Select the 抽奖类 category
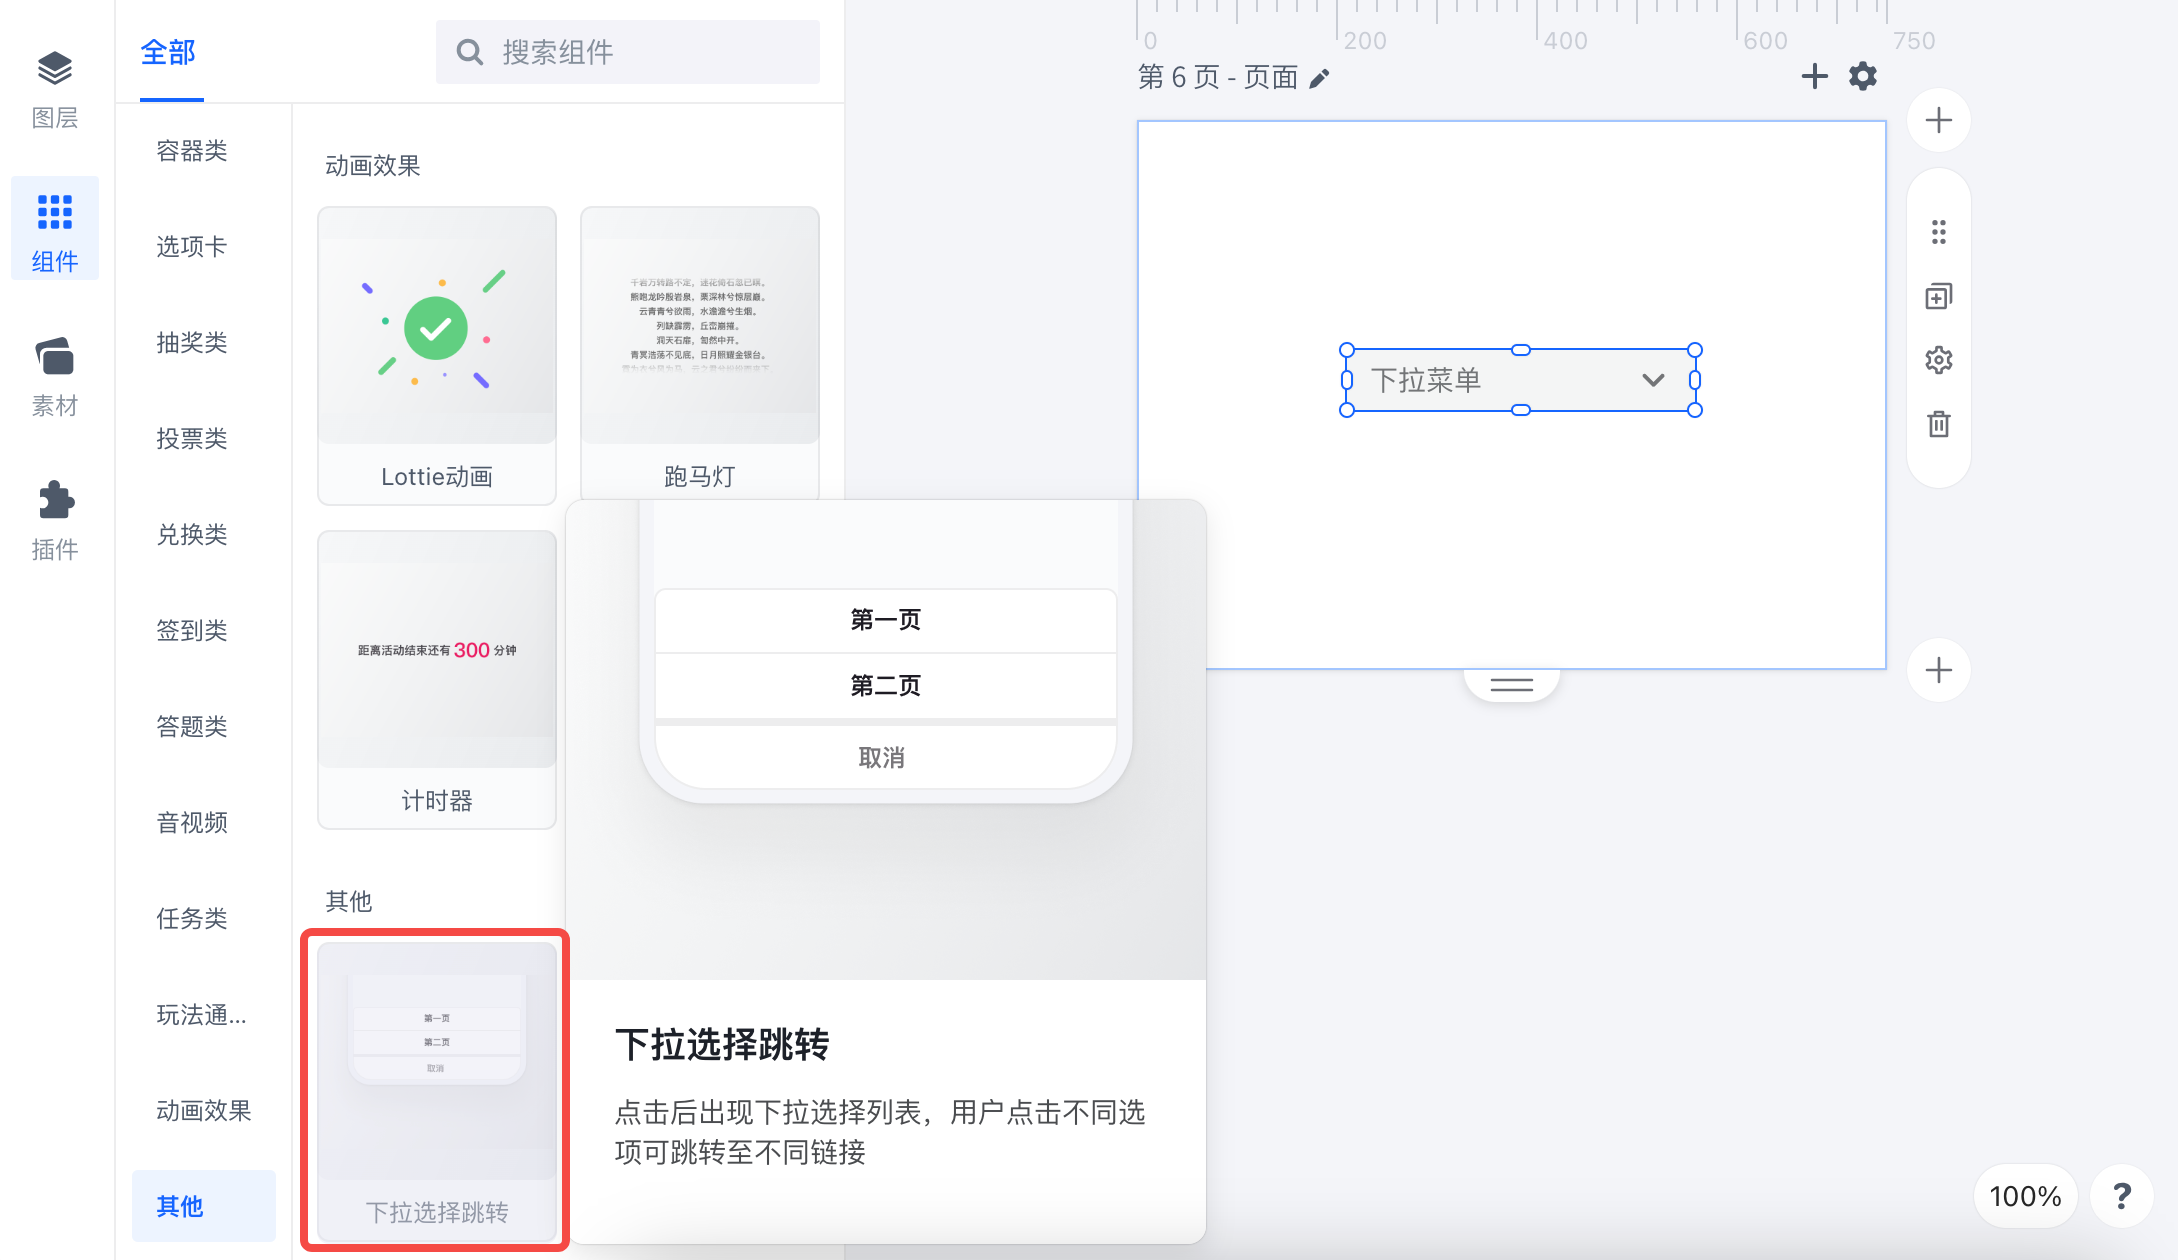The height and width of the screenshot is (1260, 2178). (192, 343)
